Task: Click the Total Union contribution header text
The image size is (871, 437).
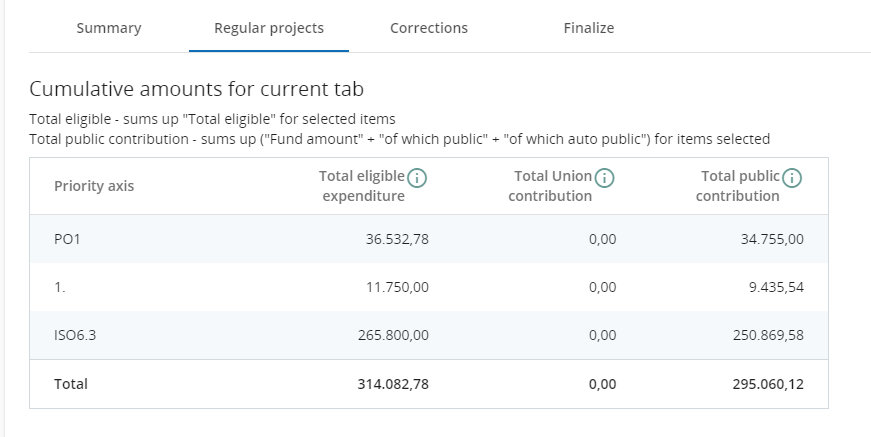Action: tap(551, 186)
